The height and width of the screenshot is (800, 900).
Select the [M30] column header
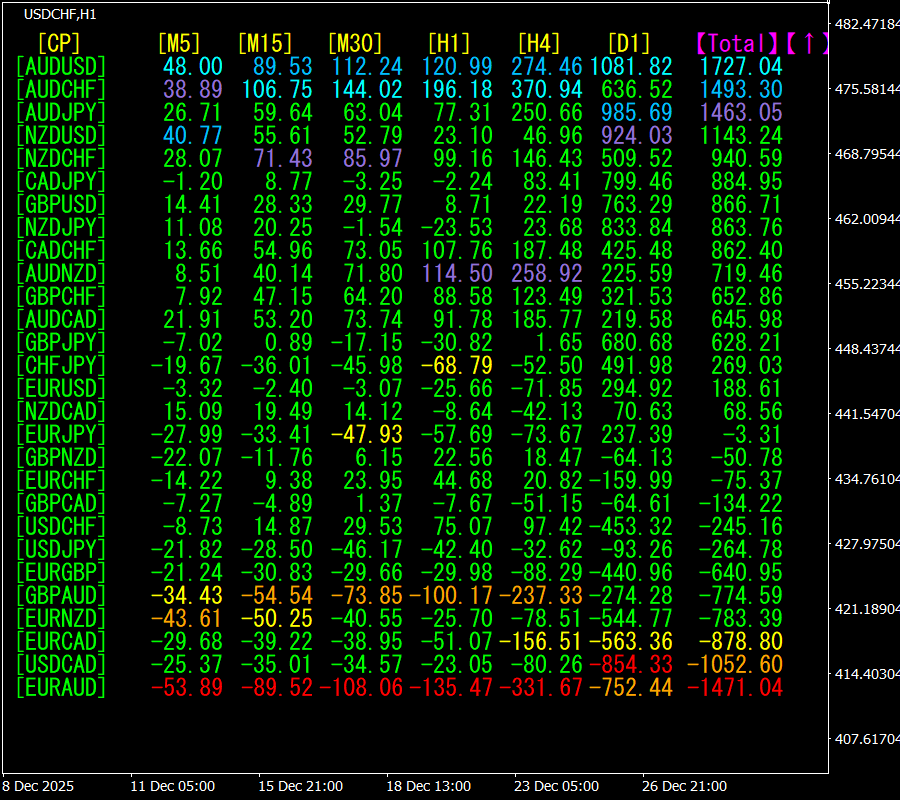[355, 44]
